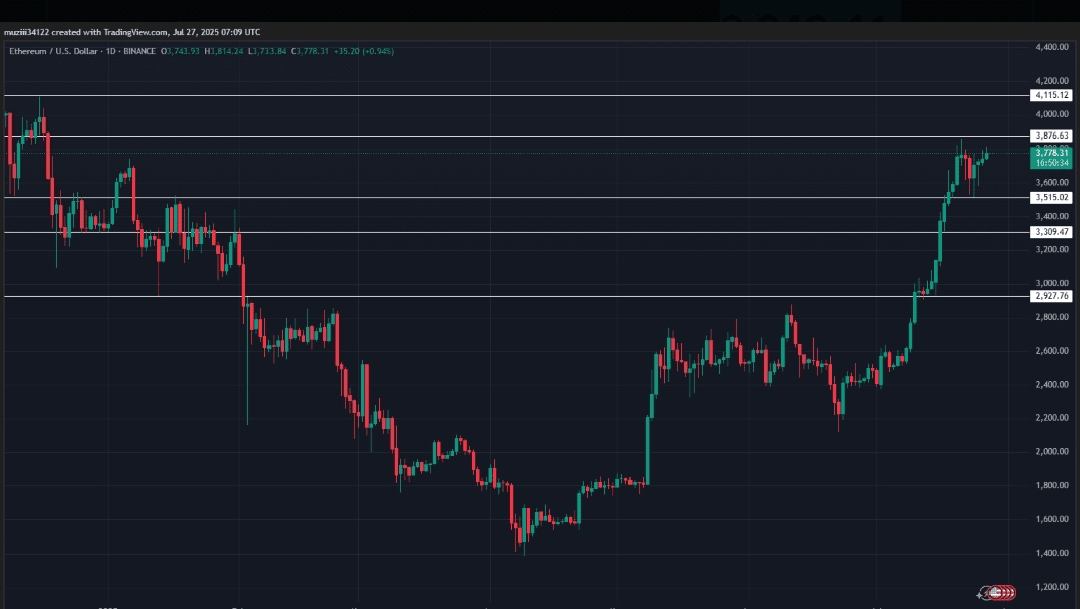The height and width of the screenshot is (609, 1080).
Task: Click the TradingView.com attribution text
Action: coord(136,32)
